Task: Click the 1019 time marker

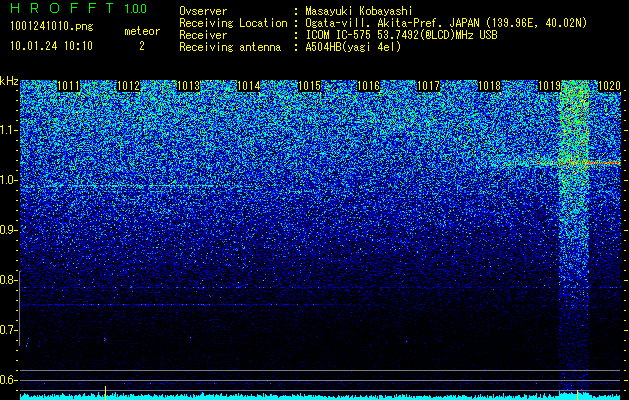Action: click(549, 86)
